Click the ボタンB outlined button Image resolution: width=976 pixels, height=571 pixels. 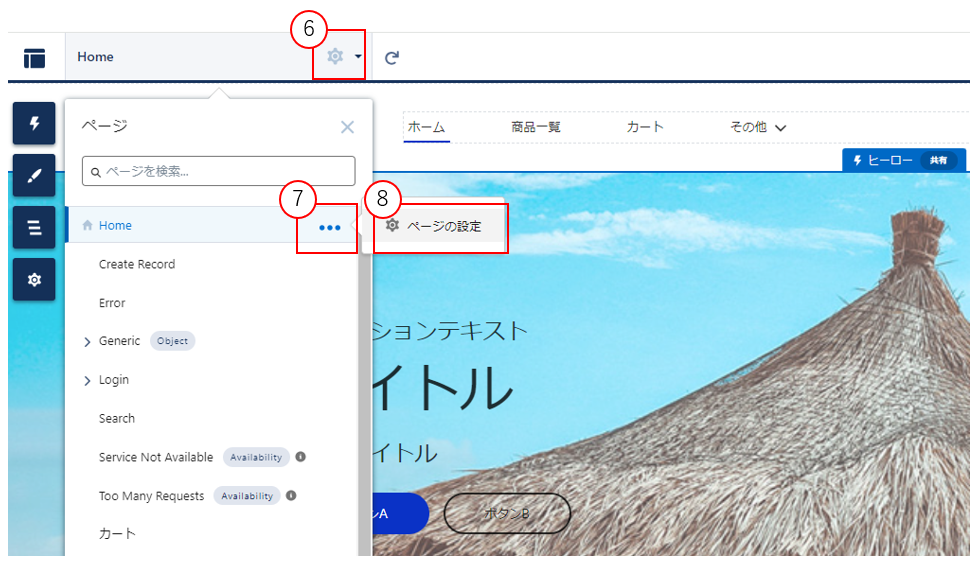[x=507, y=514]
